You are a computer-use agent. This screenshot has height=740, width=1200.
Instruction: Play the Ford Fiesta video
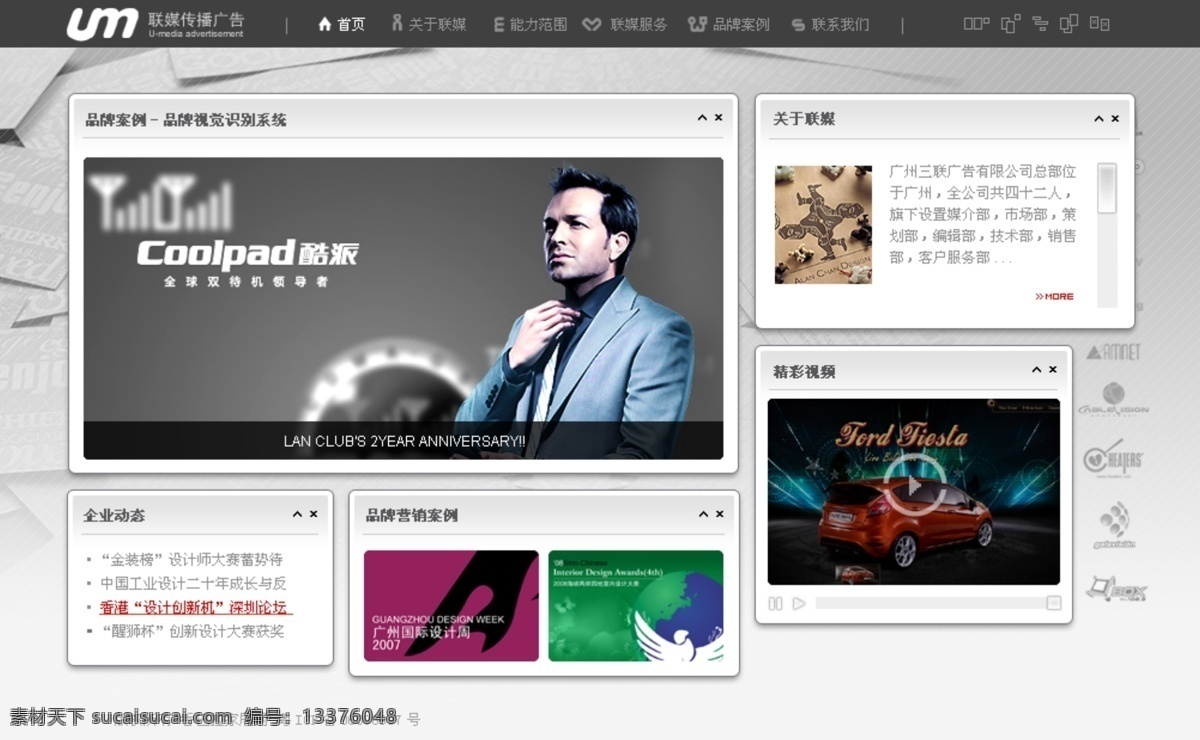[x=913, y=487]
